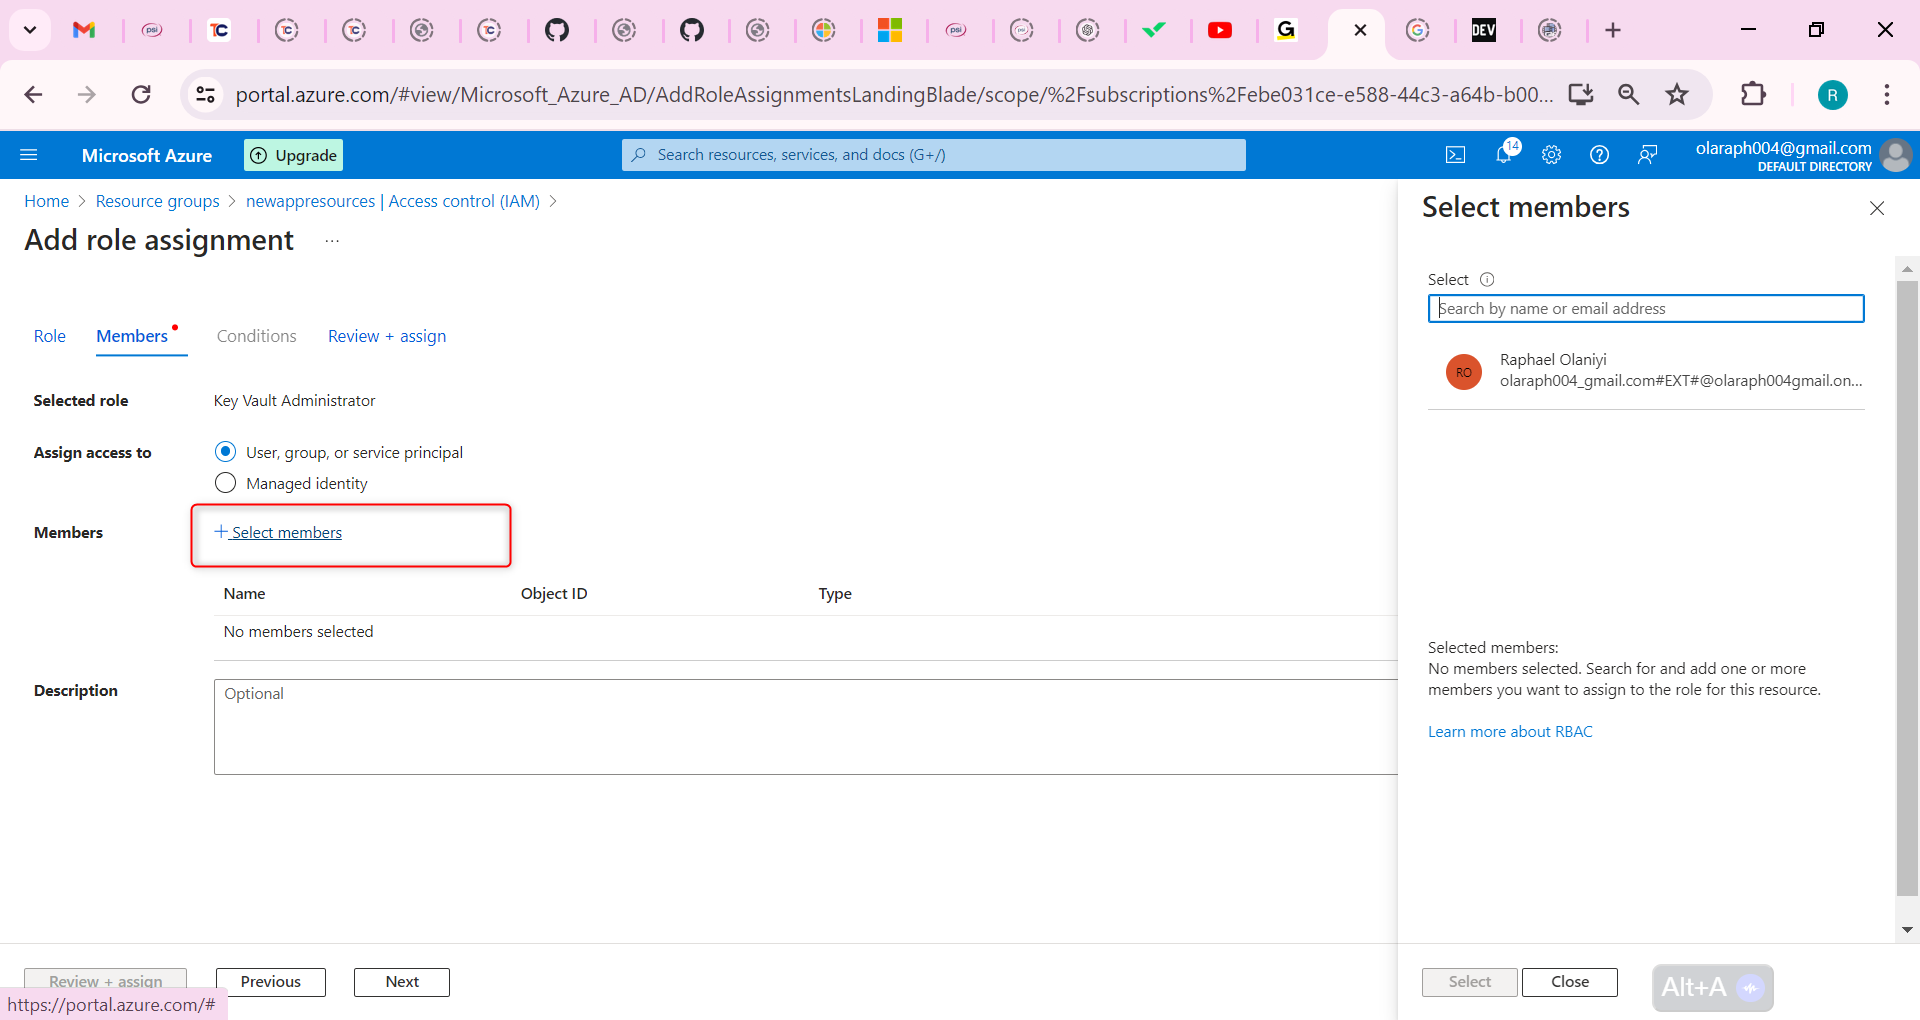This screenshot has height=1020, width=1920.
Task: Switch to the Conditions tab
Action: tap(256, 336)
